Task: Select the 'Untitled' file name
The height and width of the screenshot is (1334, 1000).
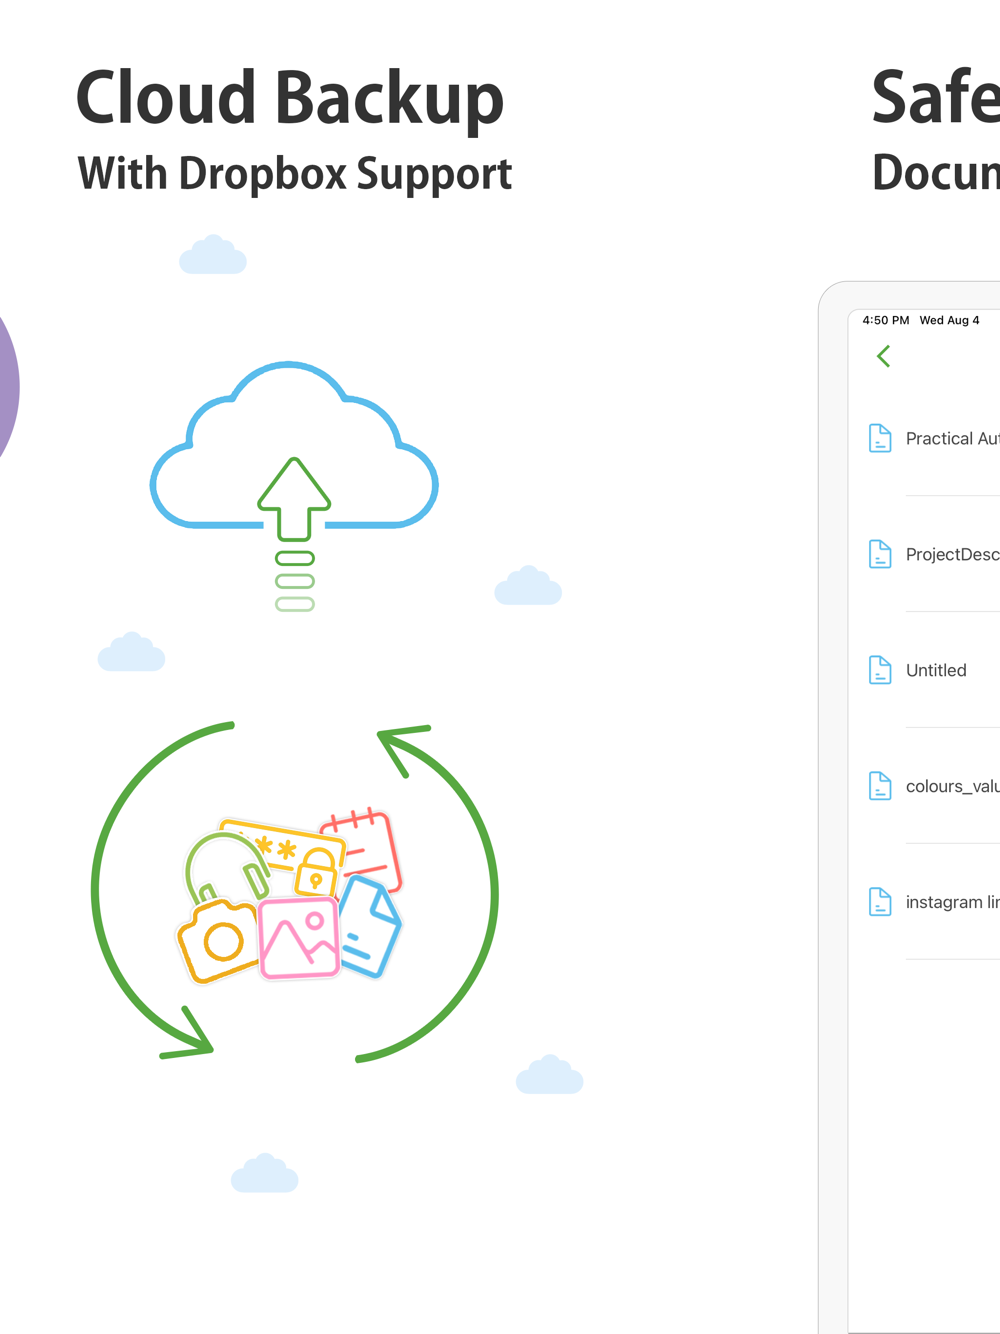Action: click(936, 670)
